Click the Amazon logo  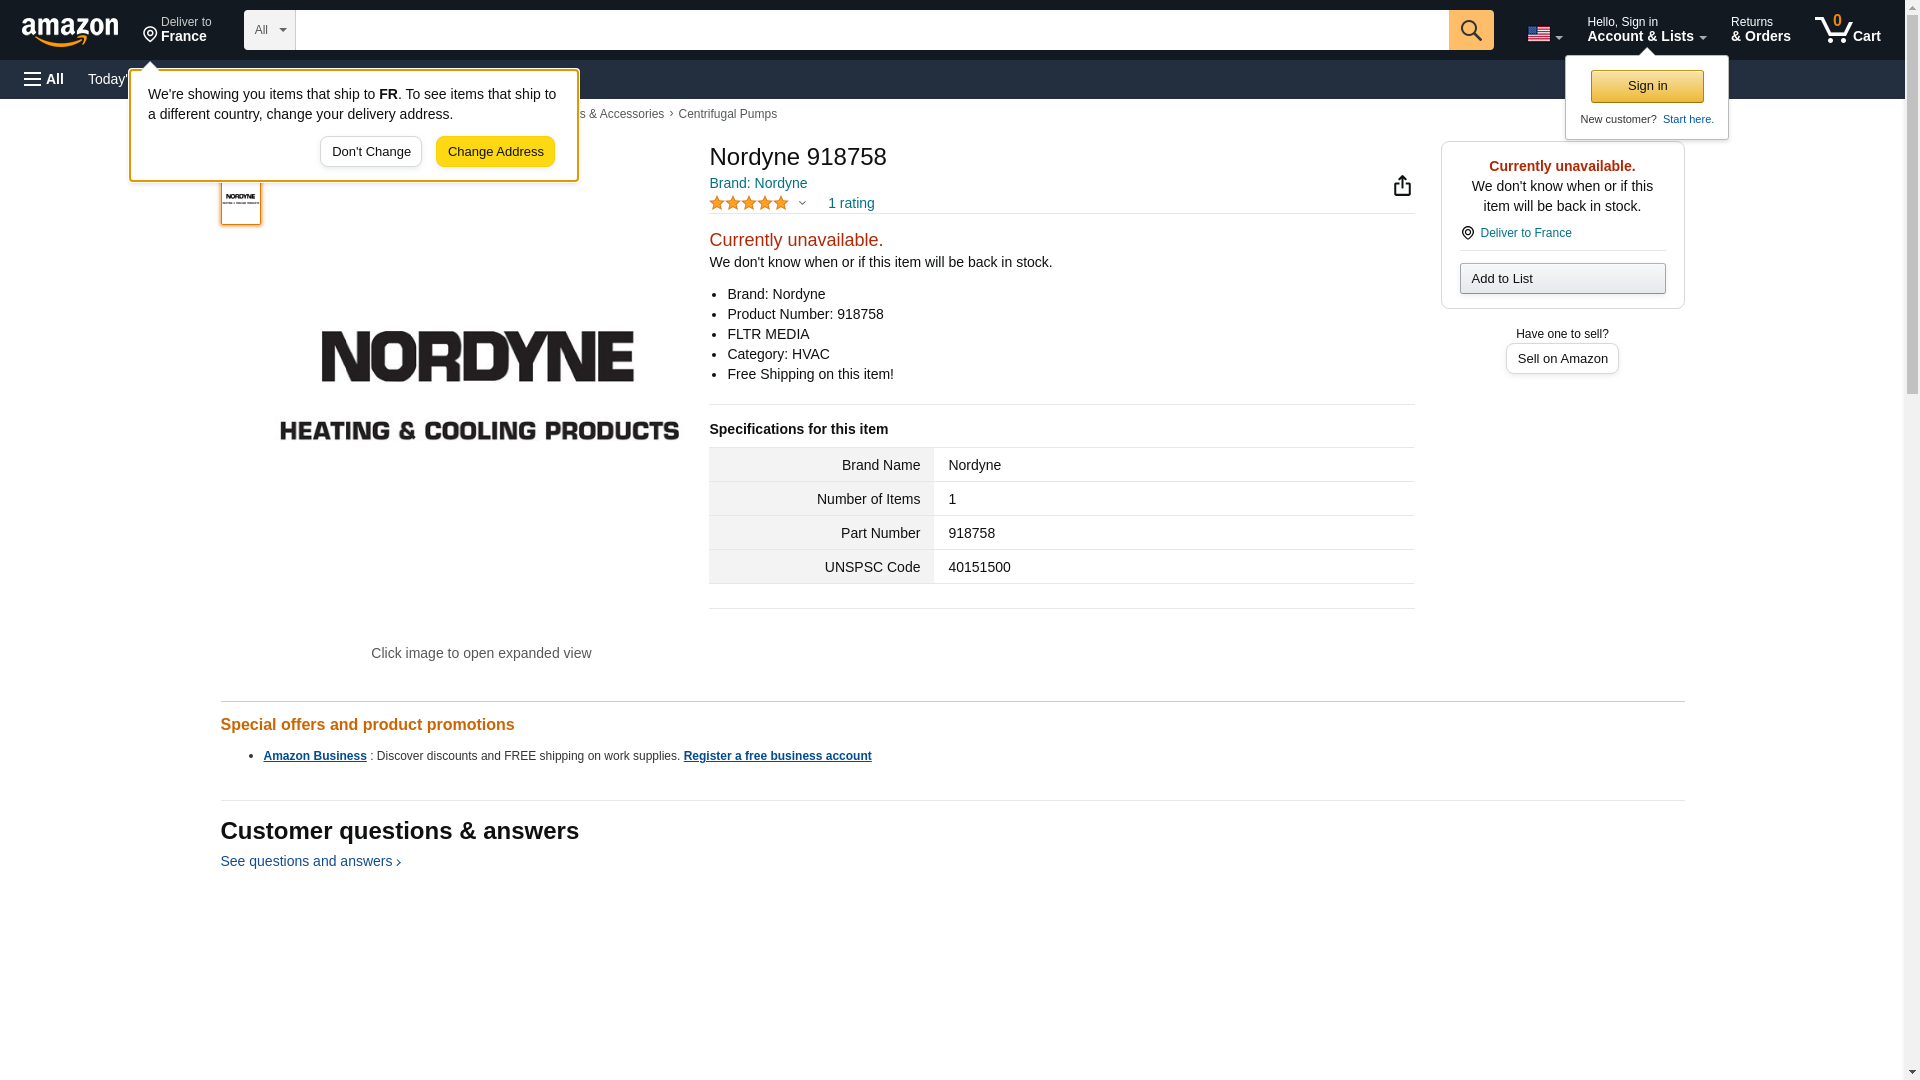pos(70,31)
